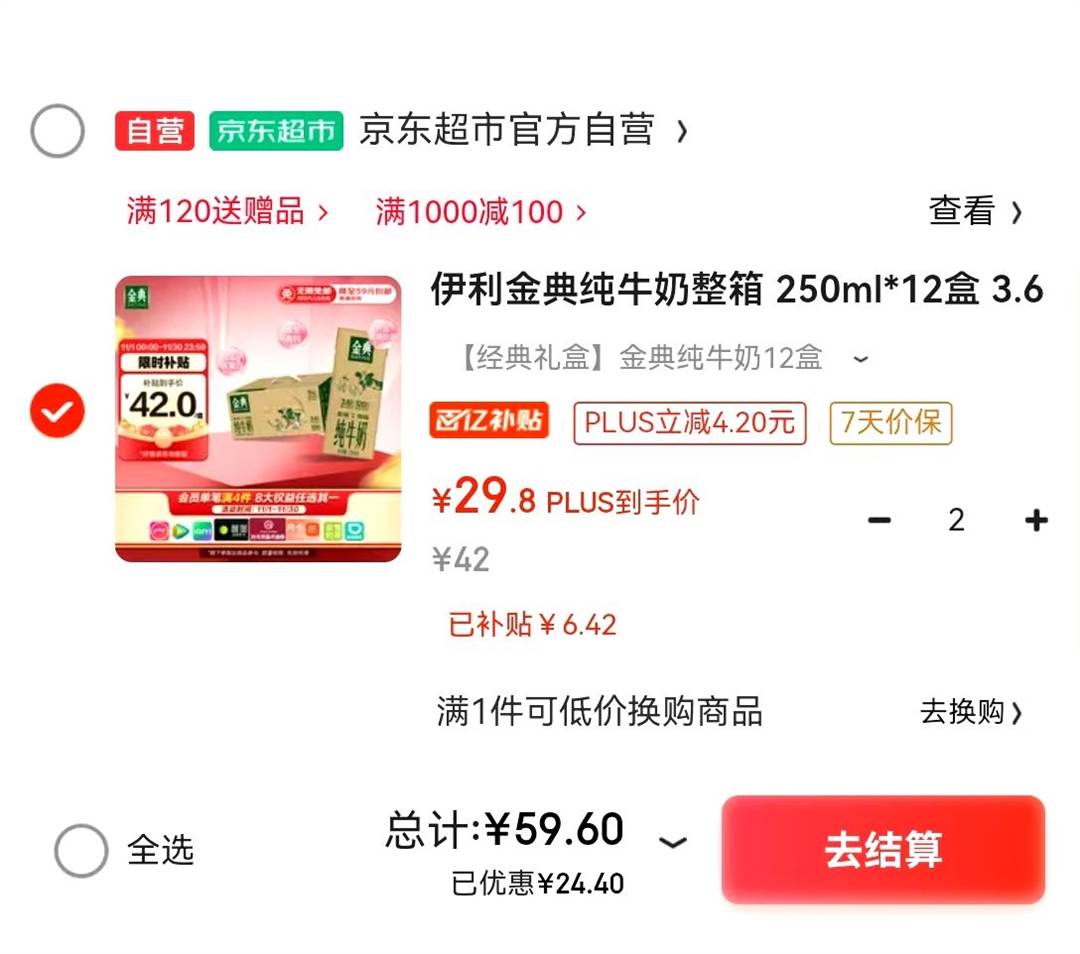Select the 京东超市官方自营 store radio circle

[x=57, y=131]
